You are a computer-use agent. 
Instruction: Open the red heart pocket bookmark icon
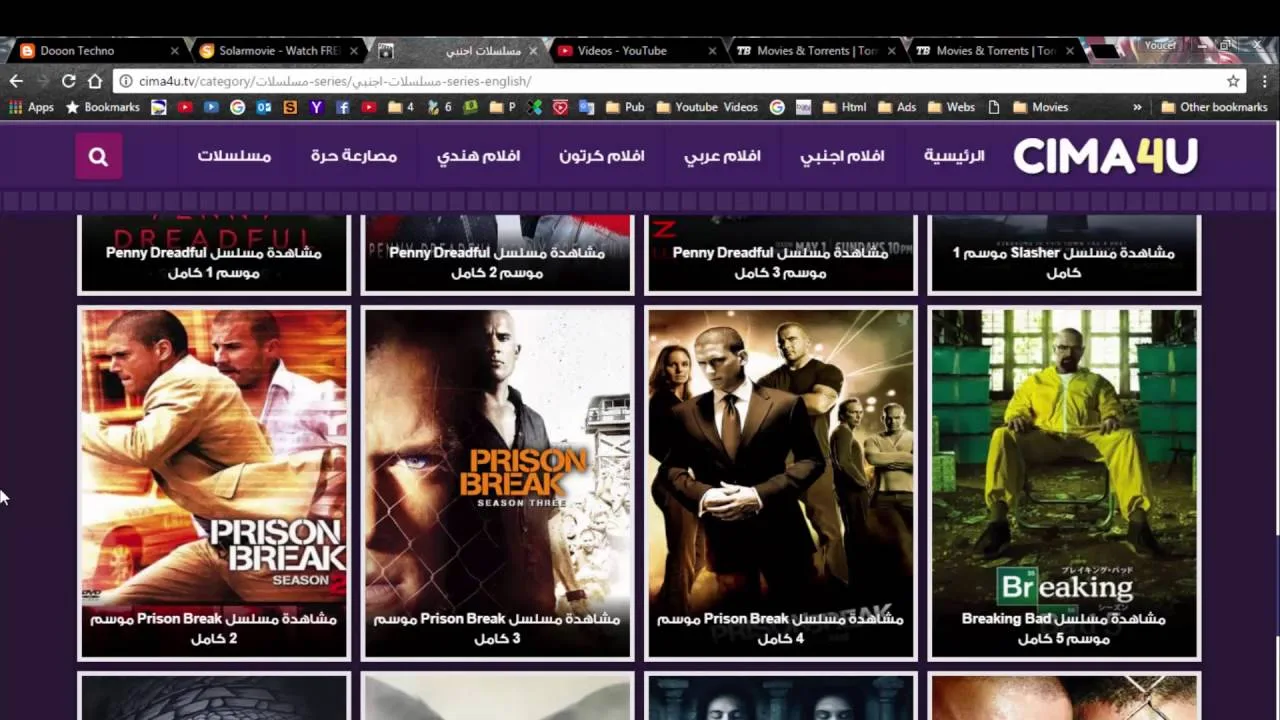click(561, 107)
